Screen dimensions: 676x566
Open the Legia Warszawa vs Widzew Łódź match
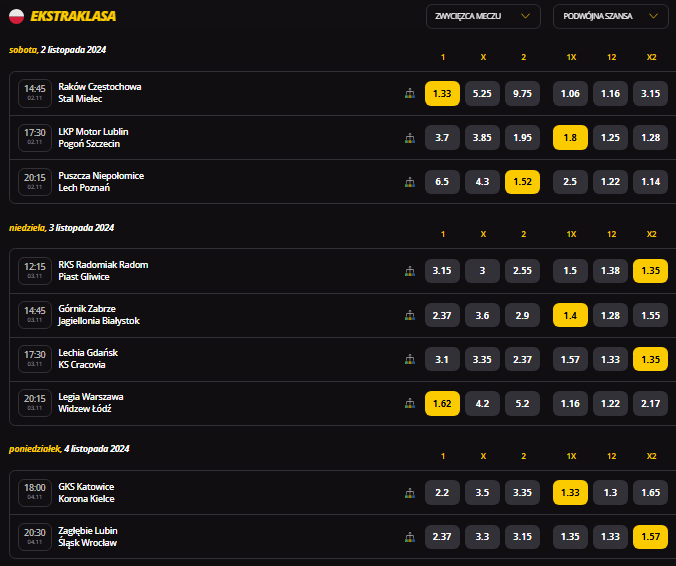point(91,403)
